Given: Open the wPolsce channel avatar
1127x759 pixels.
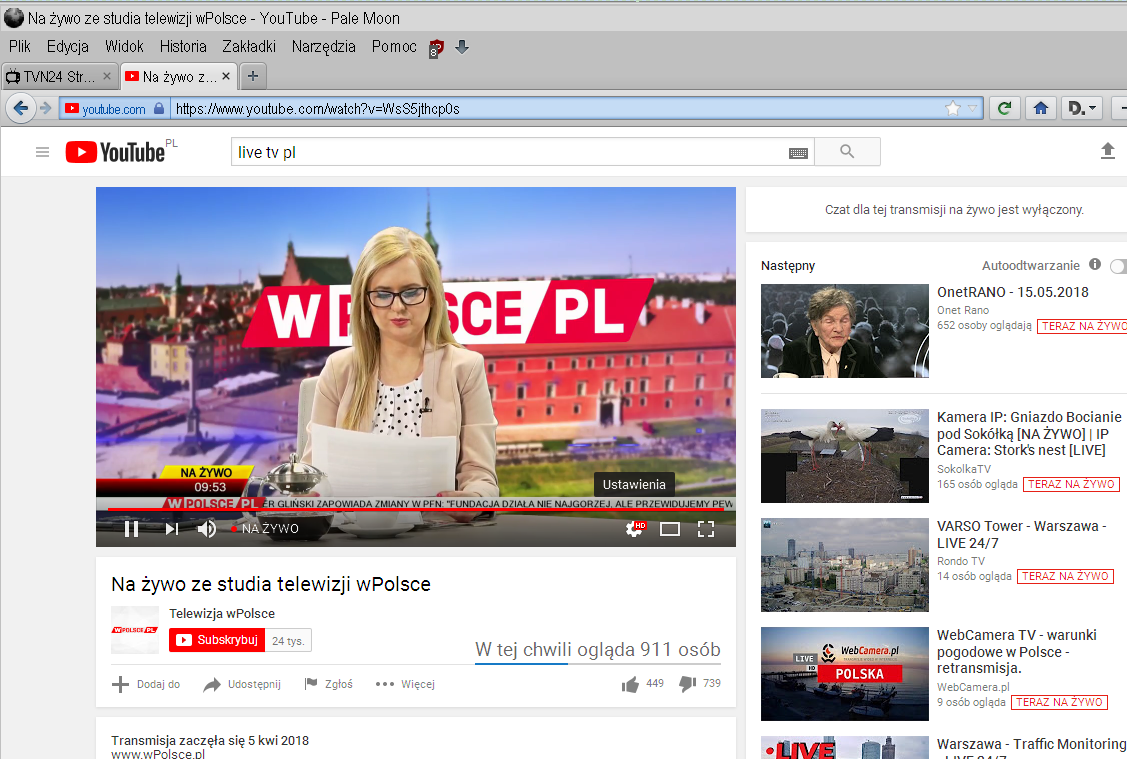Looking at the screenshot, I should (x=134, y=630).
